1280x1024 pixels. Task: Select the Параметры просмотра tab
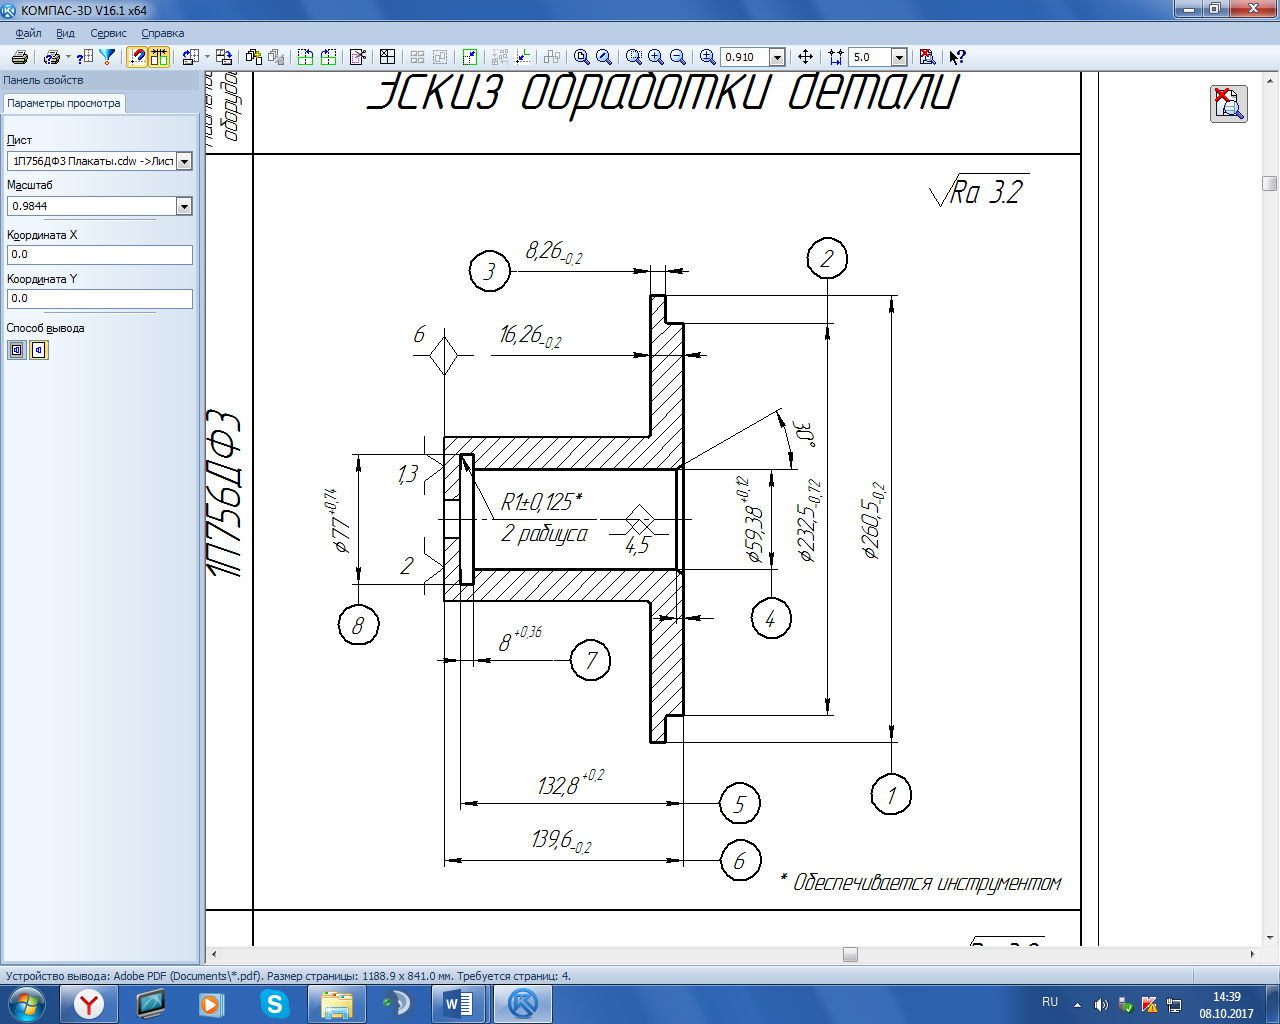tap(64, 103)
